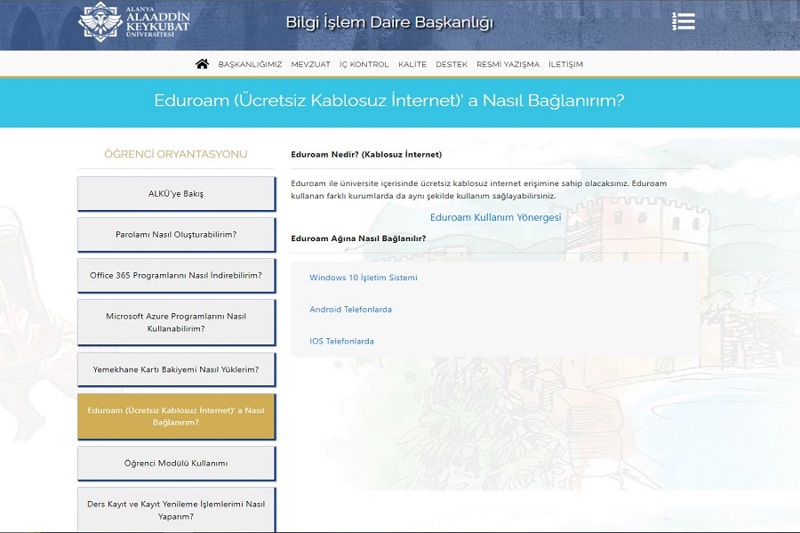Open IOS Telefonlarda instructions link
Image resolution: width=800 pixels, height=533 pixels.
click(x=341, y=341)
